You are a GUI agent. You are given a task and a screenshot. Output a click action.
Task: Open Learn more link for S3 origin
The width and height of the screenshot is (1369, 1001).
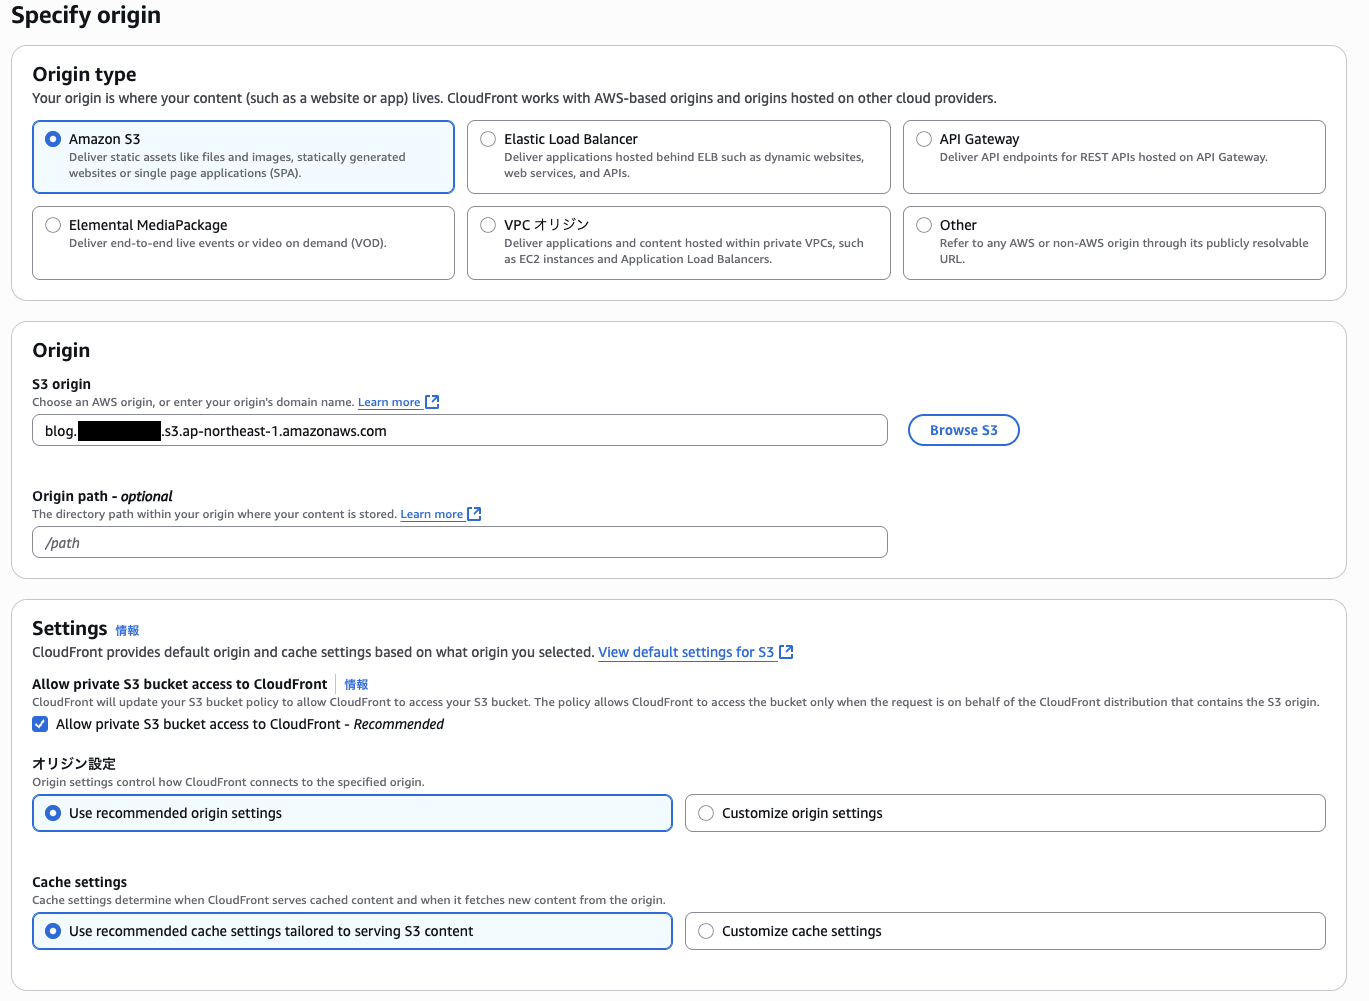[389, 402]
